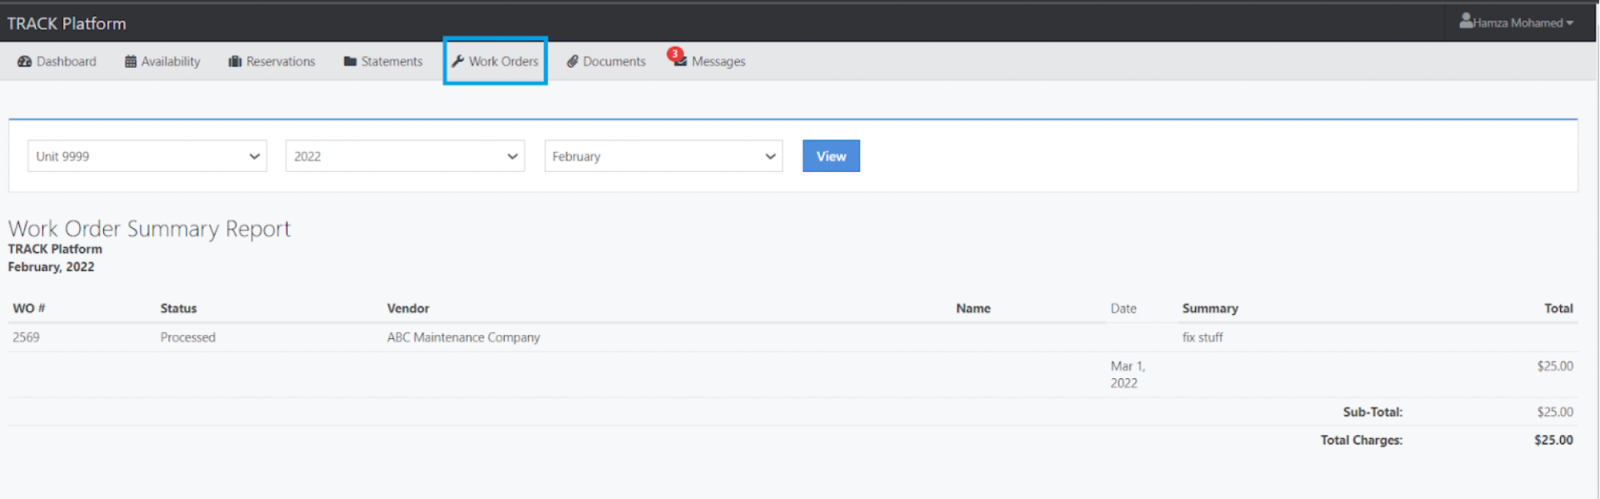The image size is (1600, 499).
Task: Click the 'fix stuff' summary text
Action: pos(1202,338)
